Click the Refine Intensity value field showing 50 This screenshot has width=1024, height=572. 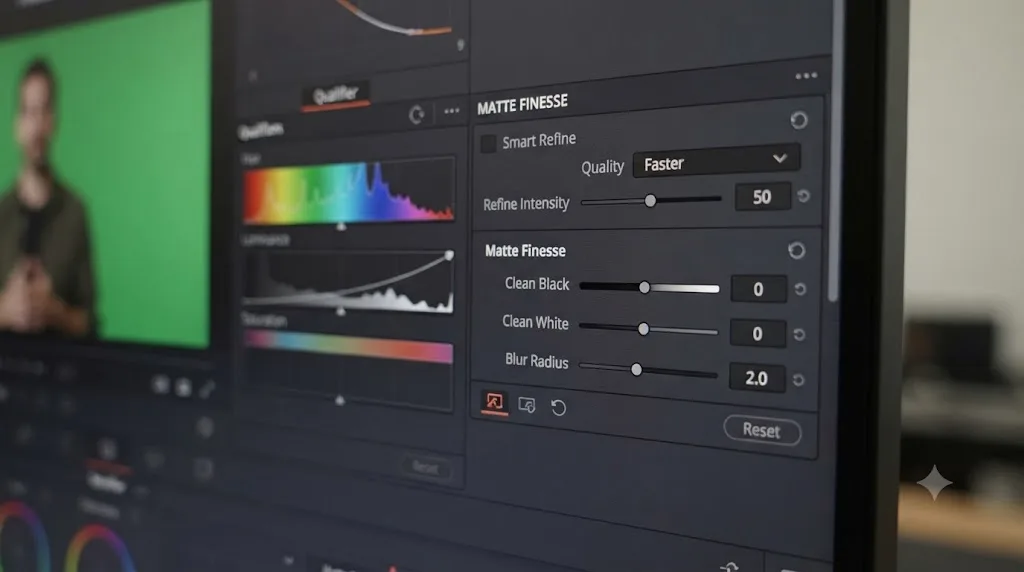coord(762,197)
